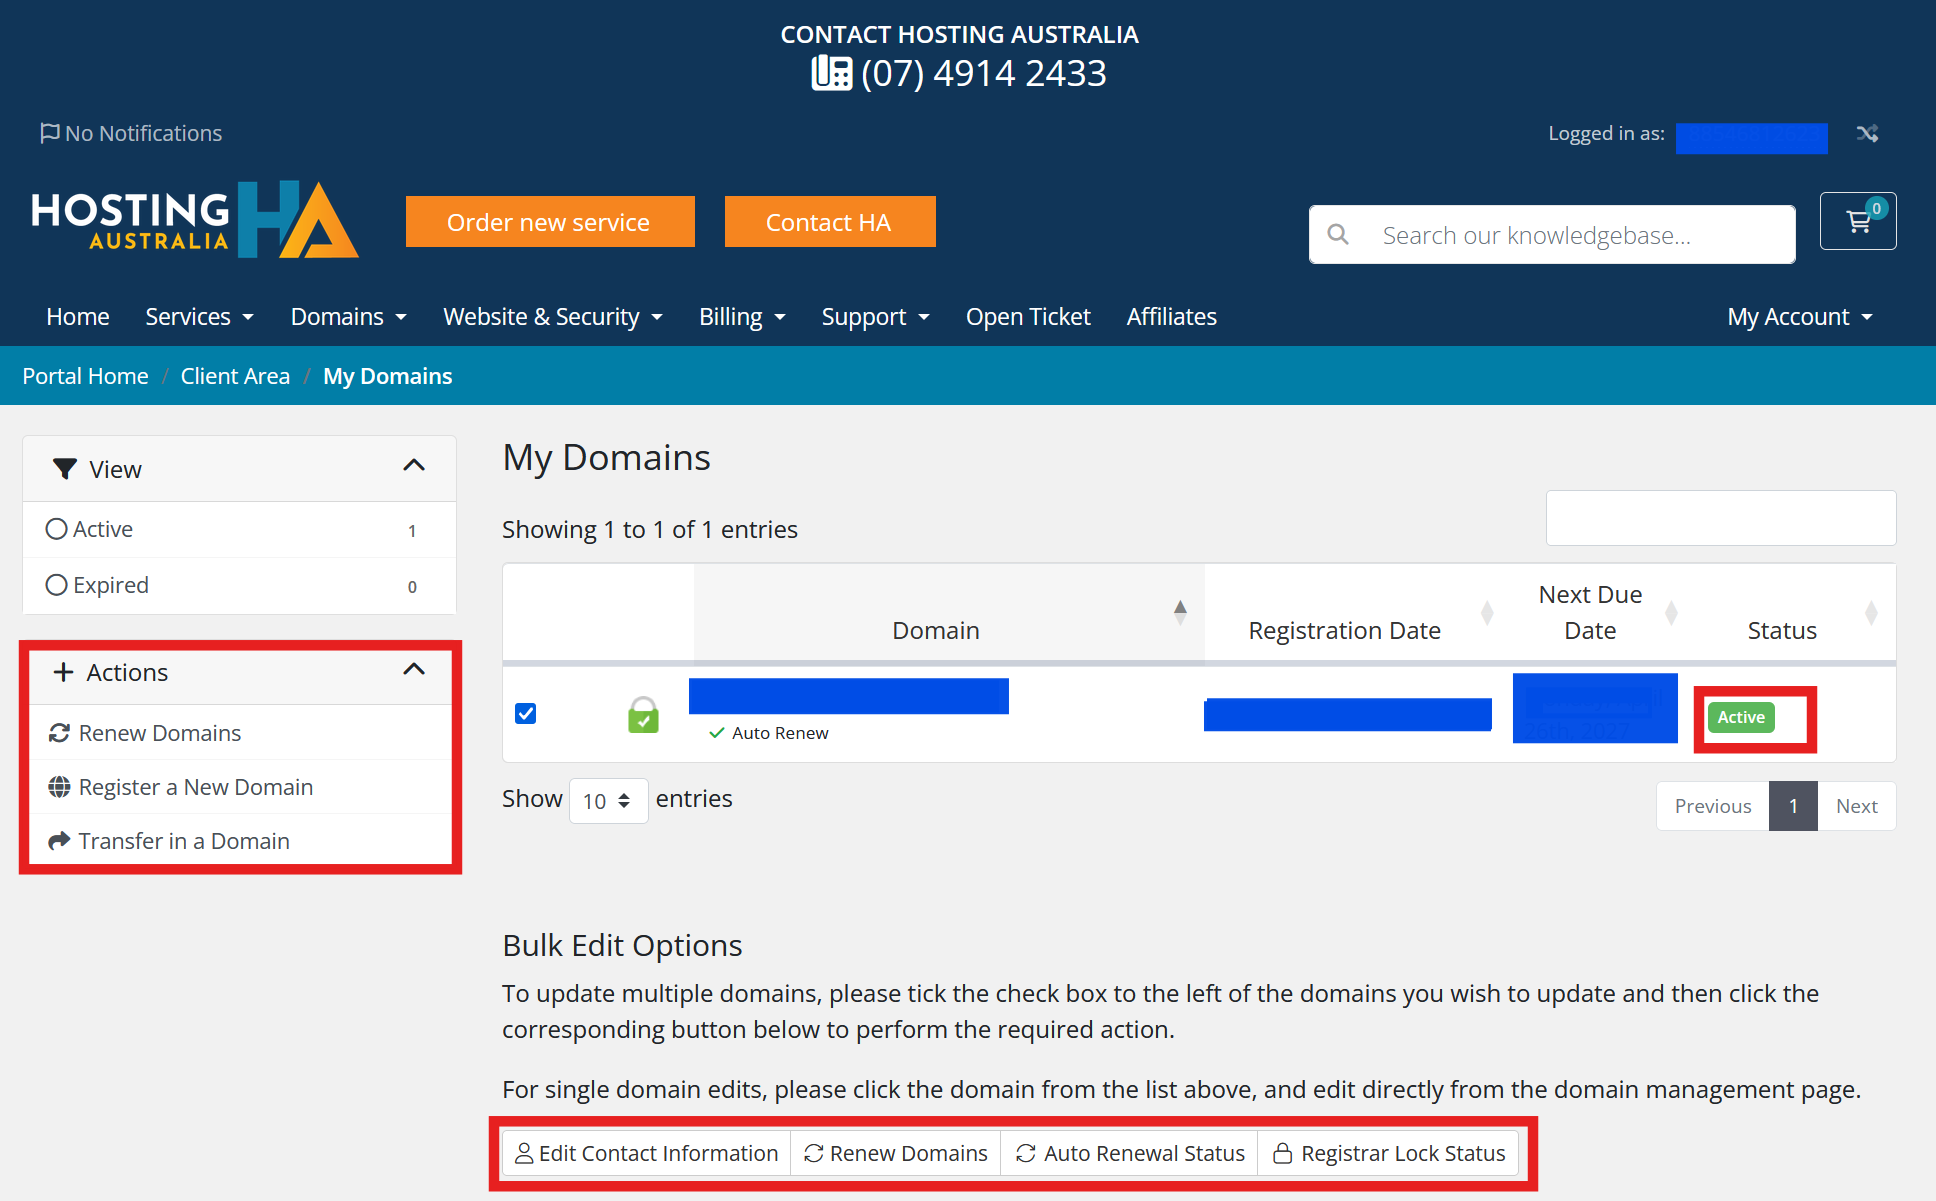Open the Affiliates nav item
Screen dimensions: 1936x1201
click(x=1172, y=317)
